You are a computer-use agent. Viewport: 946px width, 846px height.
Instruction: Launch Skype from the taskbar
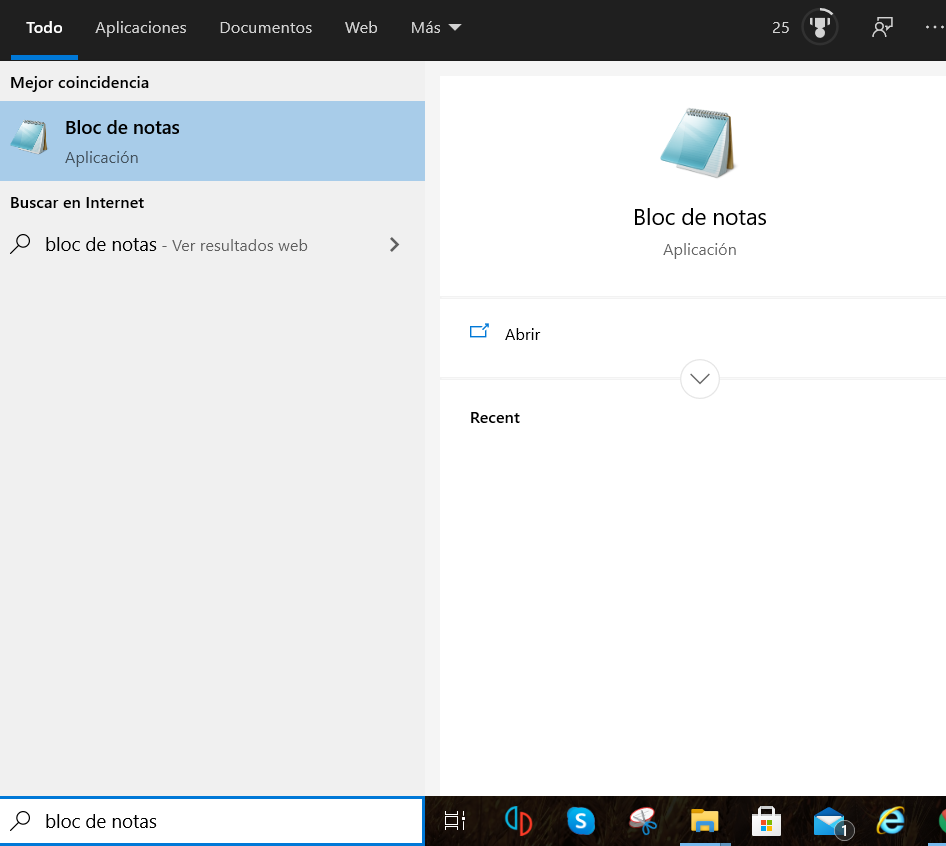(x=581, y=821)
